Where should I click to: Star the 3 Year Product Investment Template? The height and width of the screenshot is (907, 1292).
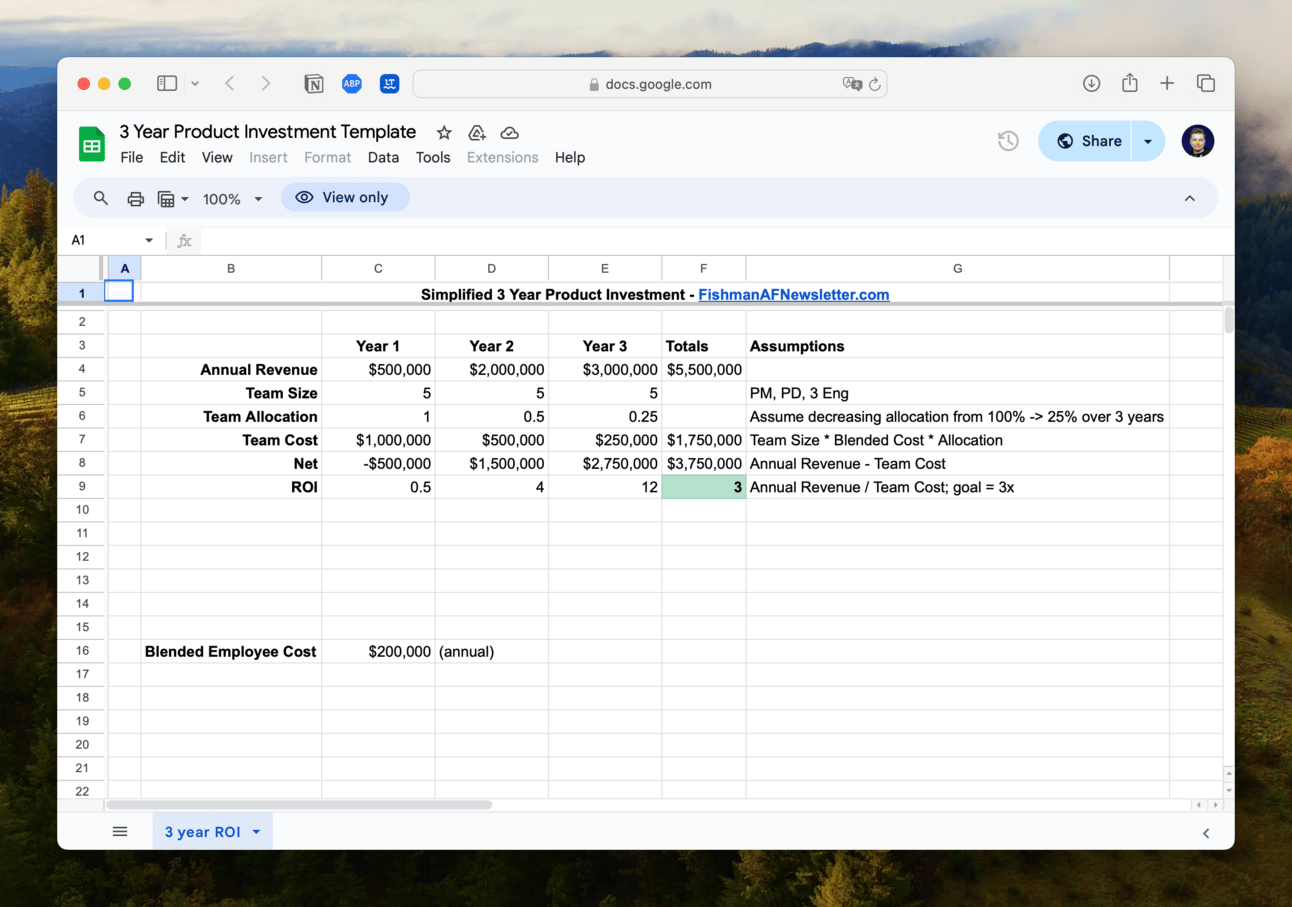tap(444, 133)
